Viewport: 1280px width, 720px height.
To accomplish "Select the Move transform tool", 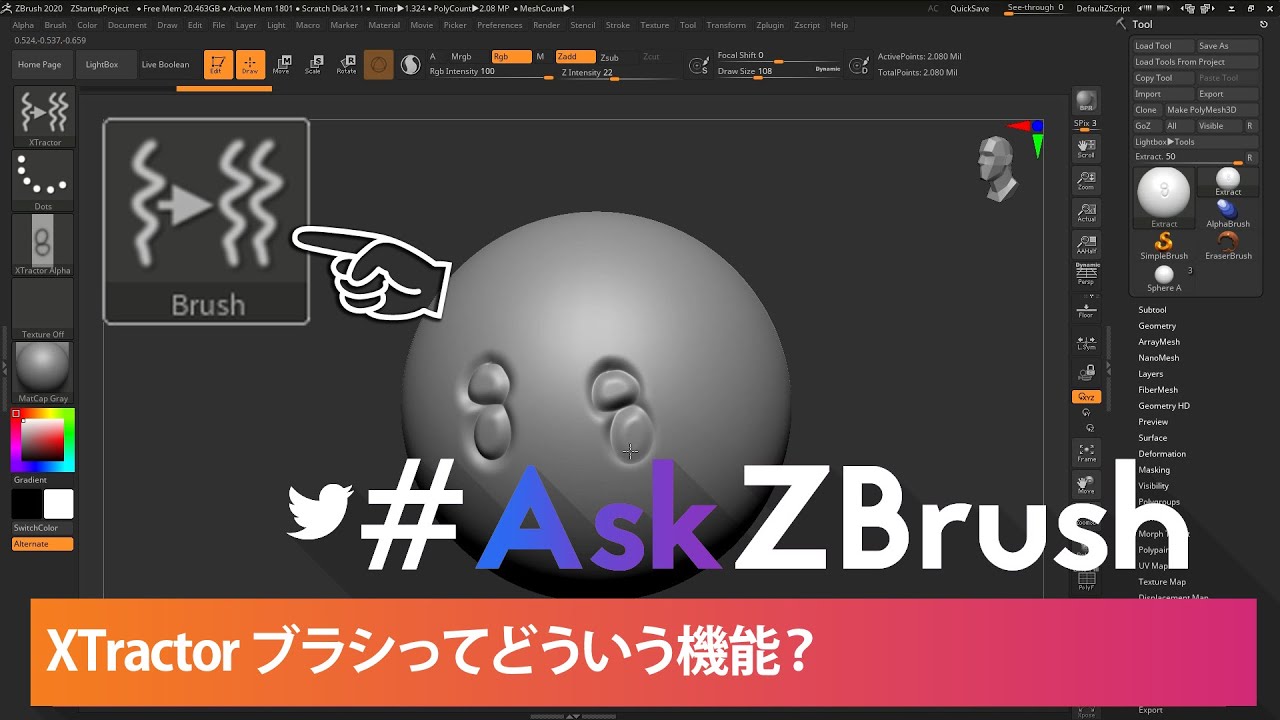I will coord(282,65).
